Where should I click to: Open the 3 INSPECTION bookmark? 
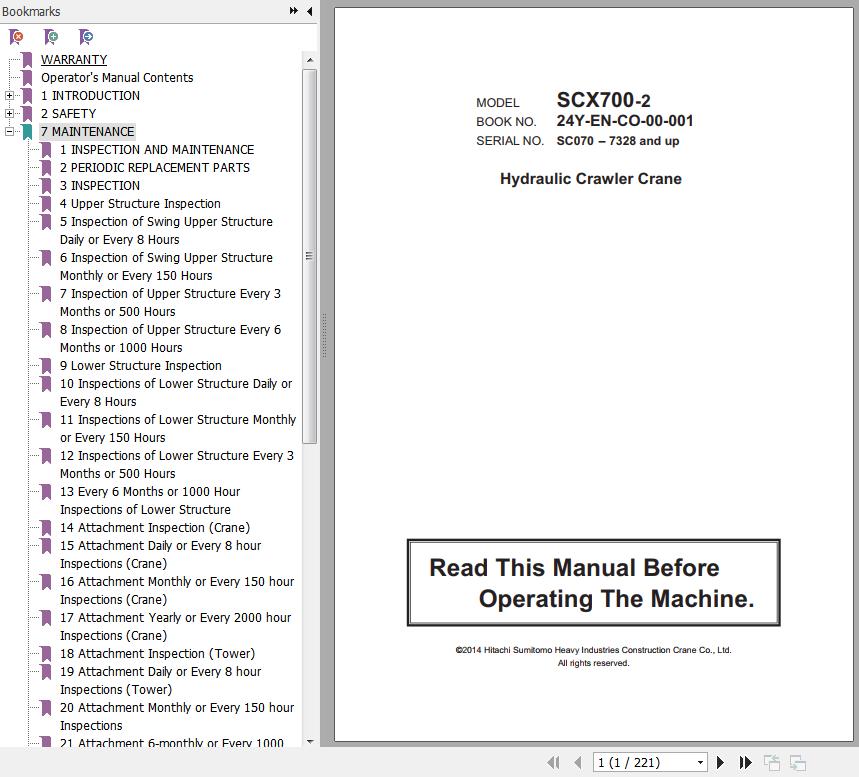(x=100, y=186)
